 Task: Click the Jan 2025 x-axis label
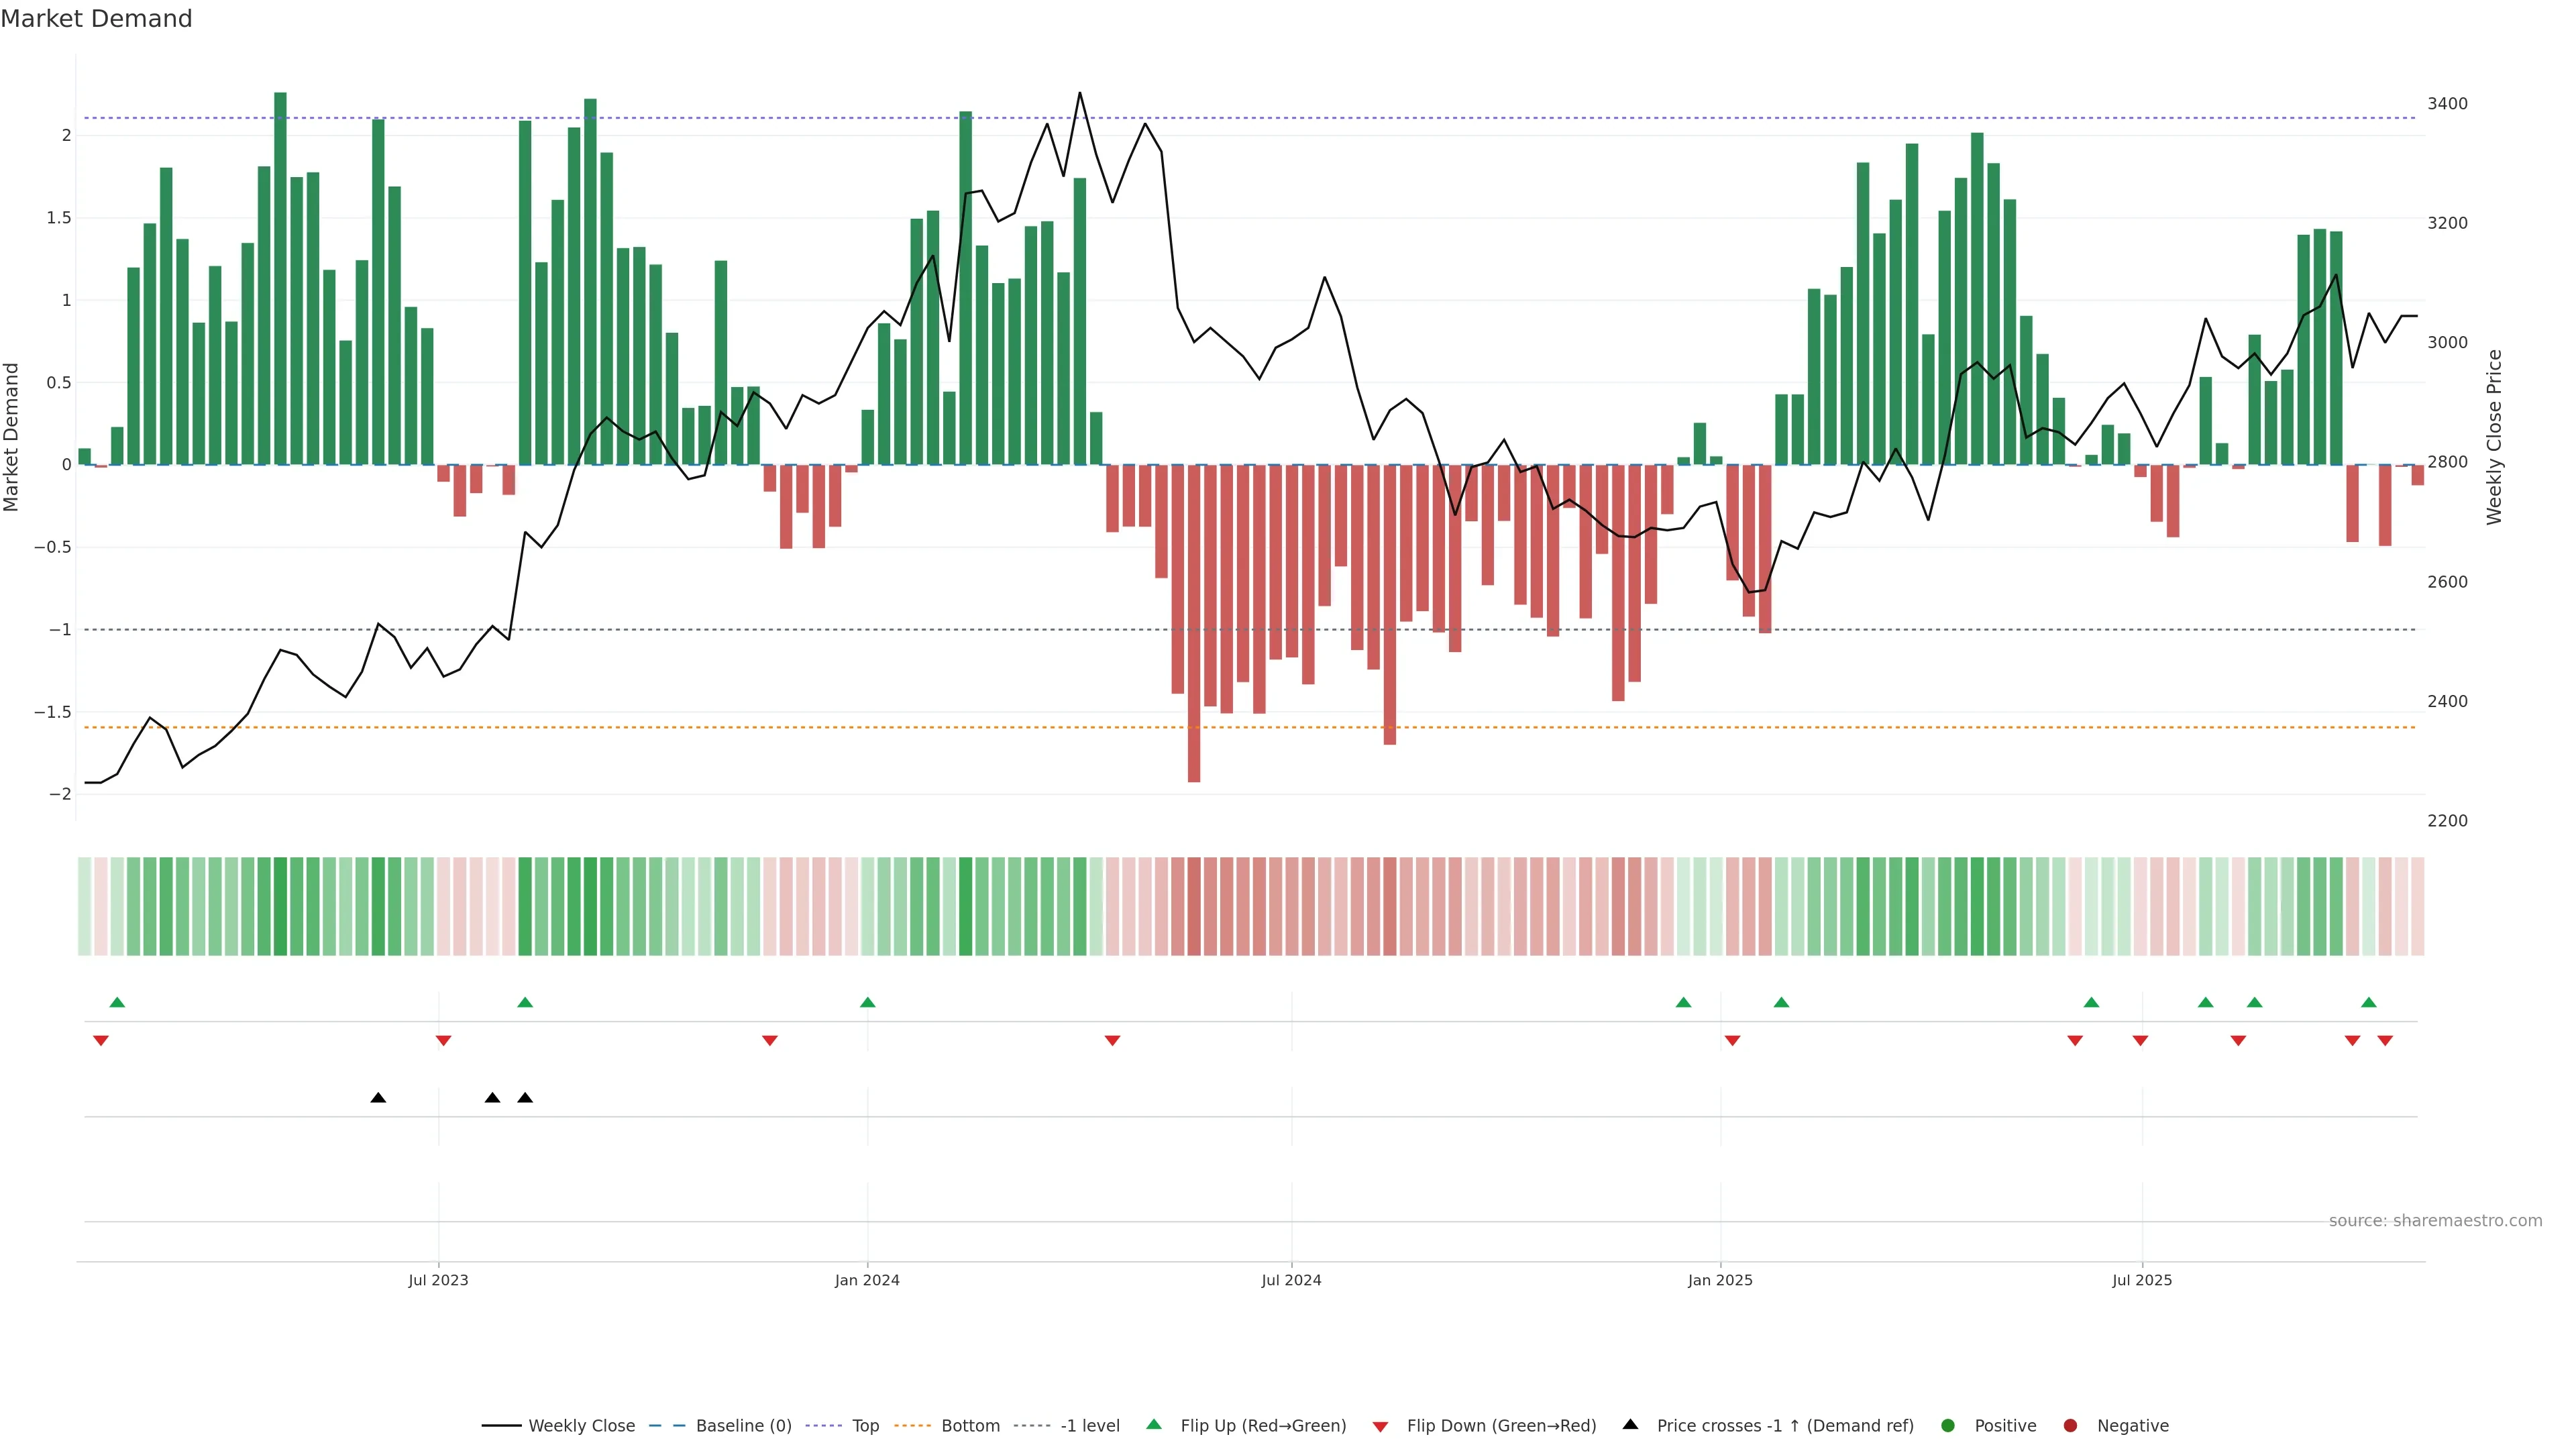1720,1280
